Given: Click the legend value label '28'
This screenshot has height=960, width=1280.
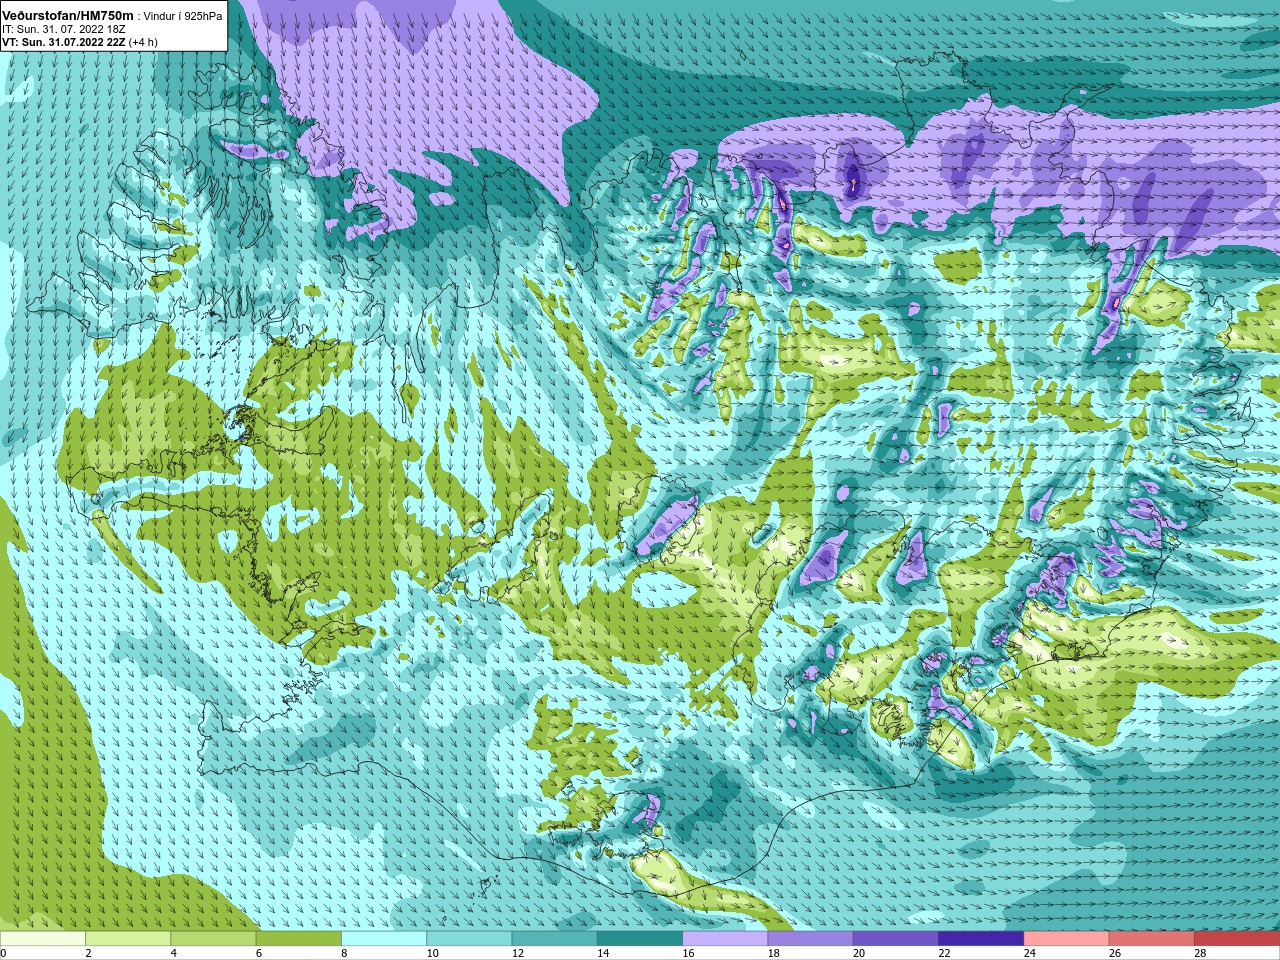Looking at the screenshot, I should coord(1200,953).
